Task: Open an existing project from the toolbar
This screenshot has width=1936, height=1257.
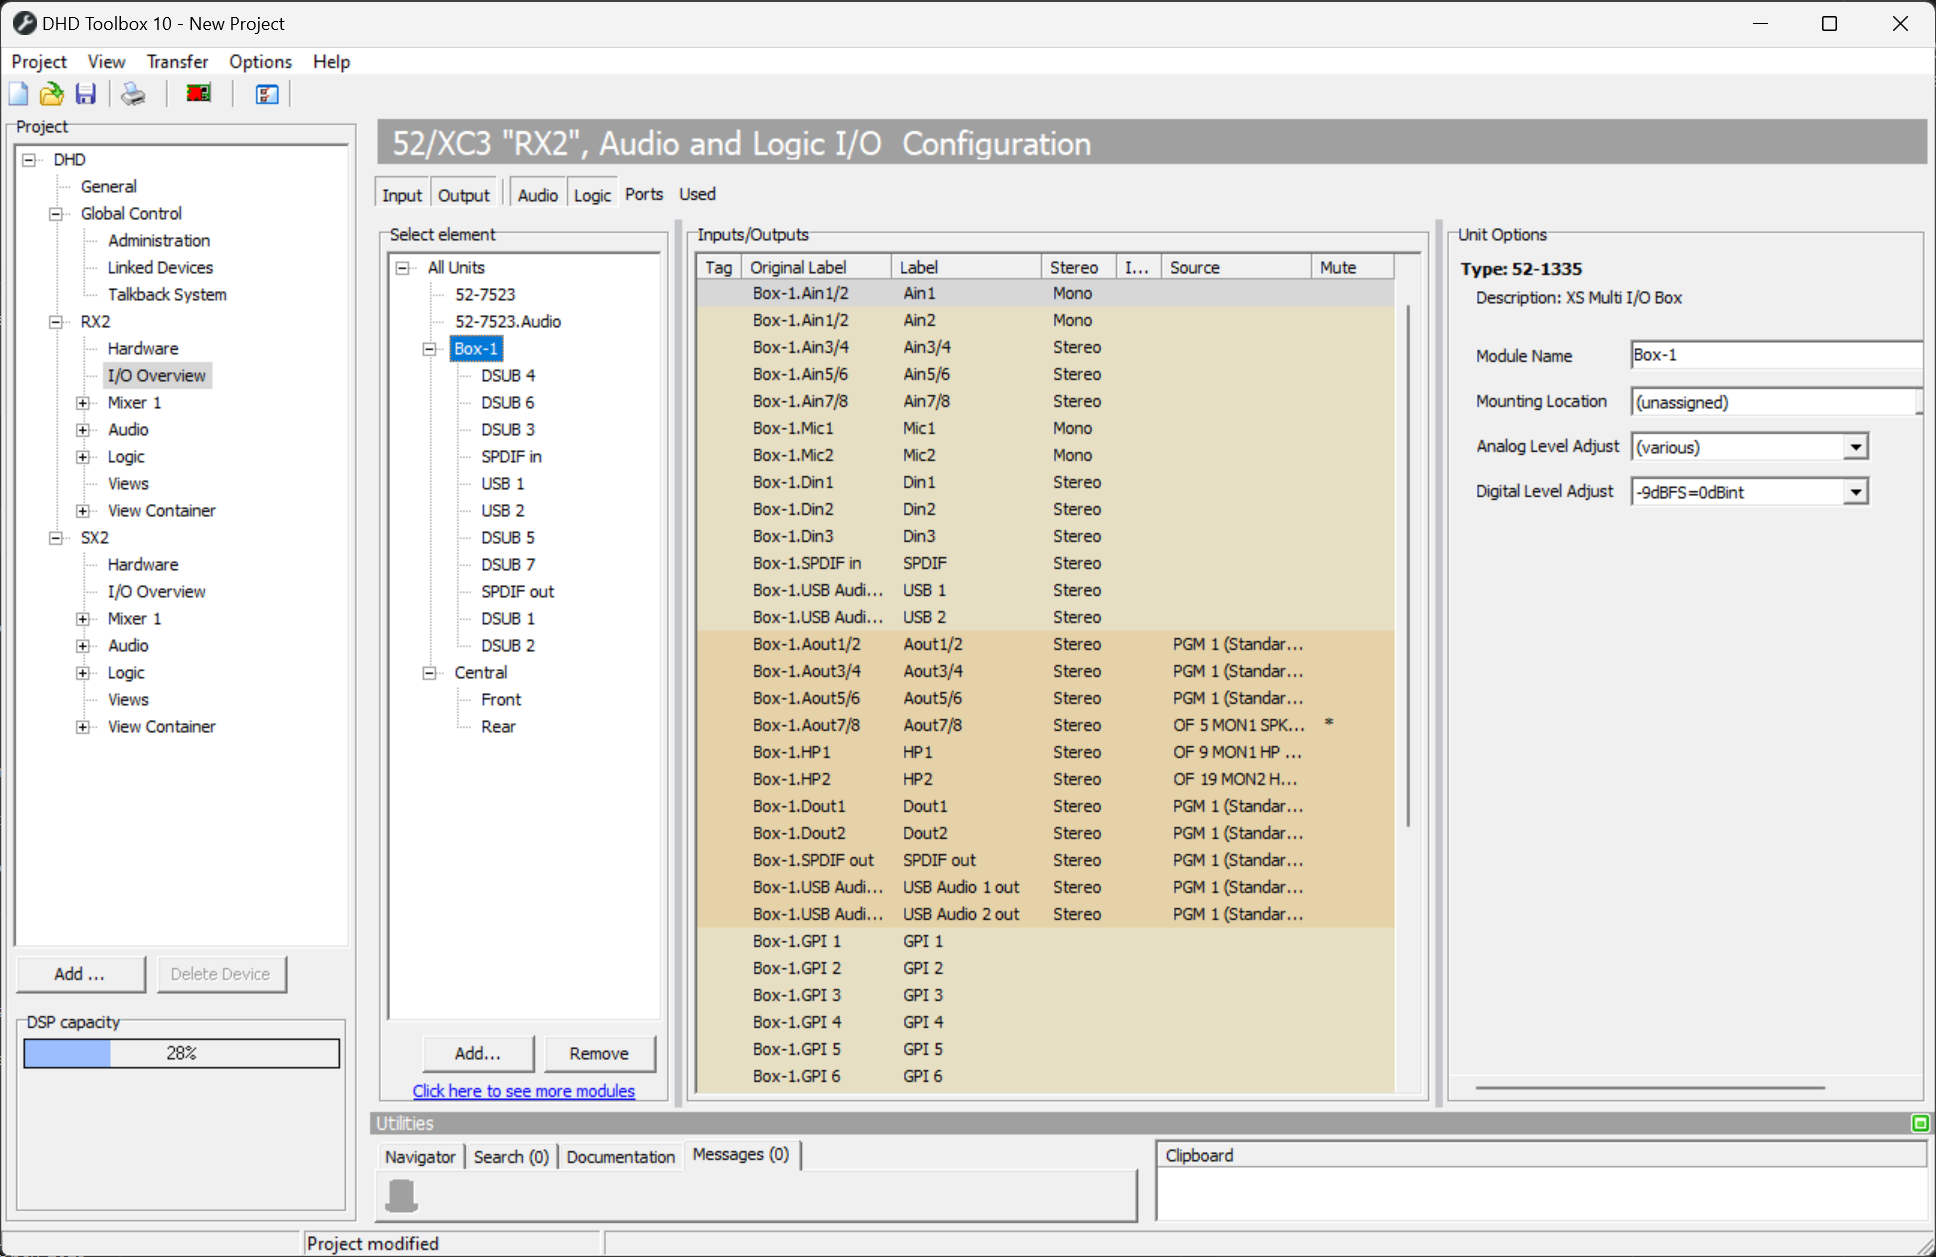Action: coord(51,93)
